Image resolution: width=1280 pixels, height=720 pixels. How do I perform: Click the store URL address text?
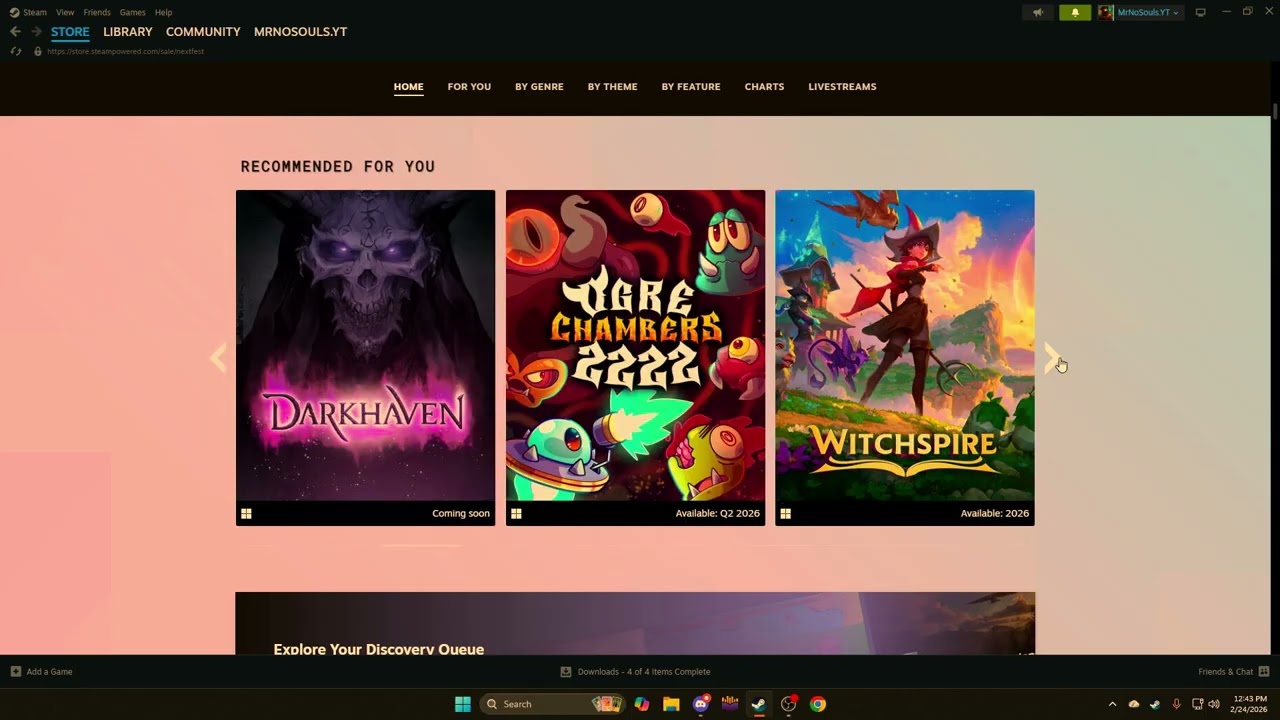(x=125, y=51)
